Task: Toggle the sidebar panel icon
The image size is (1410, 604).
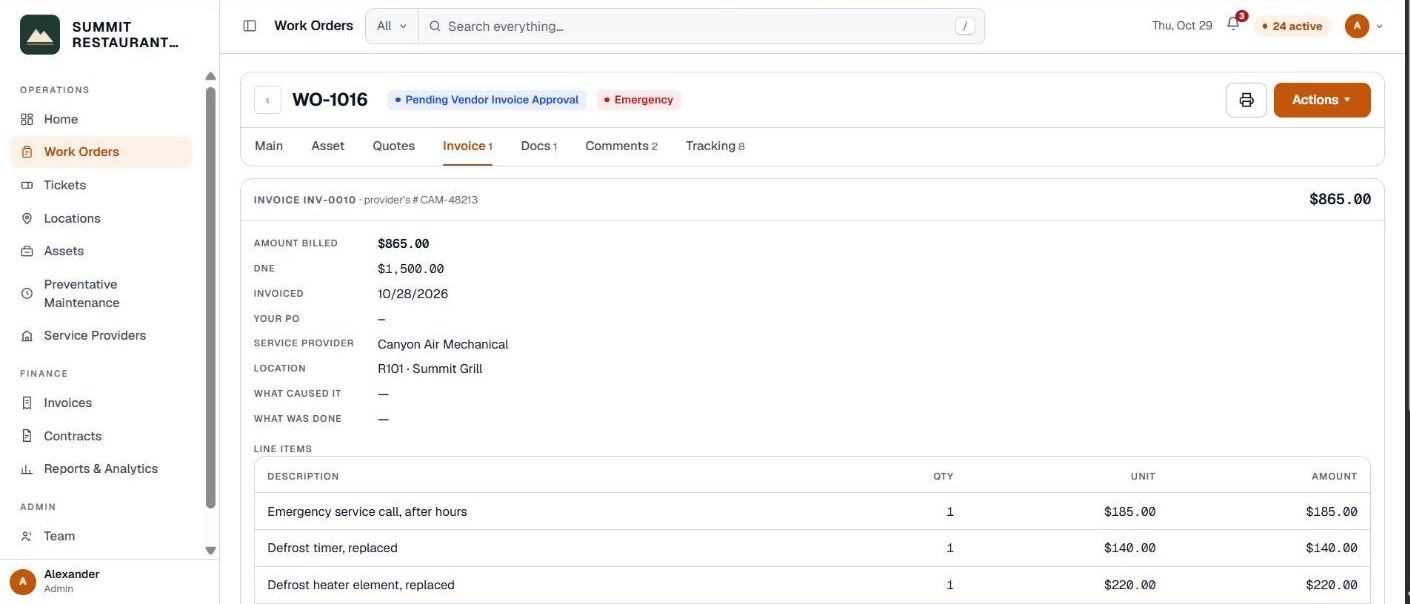Action: click(x=250, y=26)
